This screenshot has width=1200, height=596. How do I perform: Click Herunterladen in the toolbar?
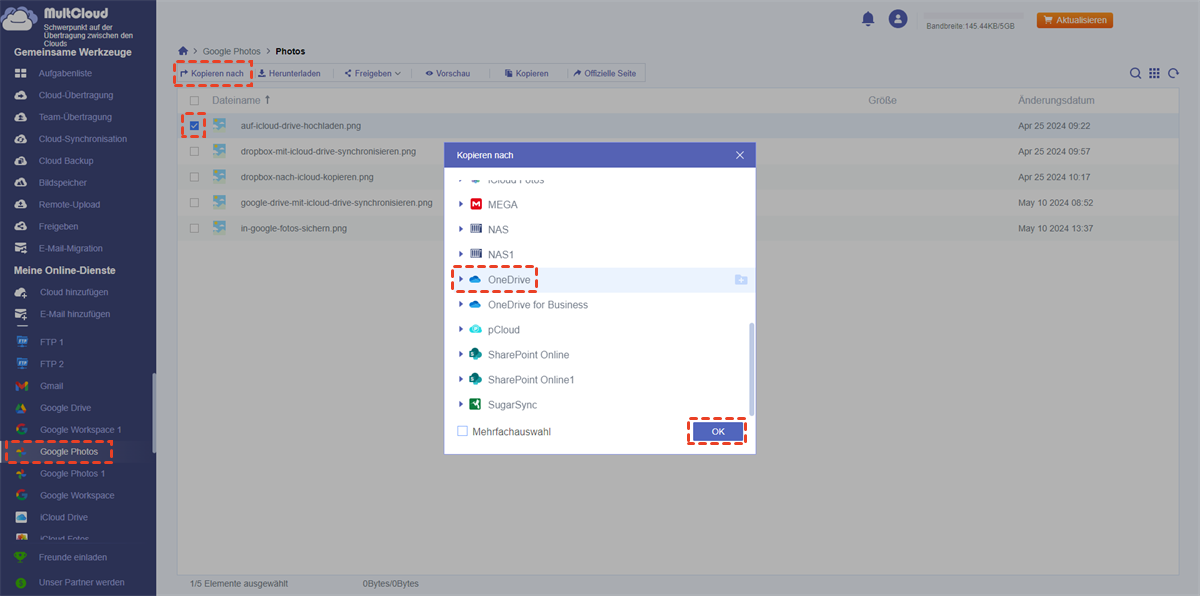(x=289, y=73)
